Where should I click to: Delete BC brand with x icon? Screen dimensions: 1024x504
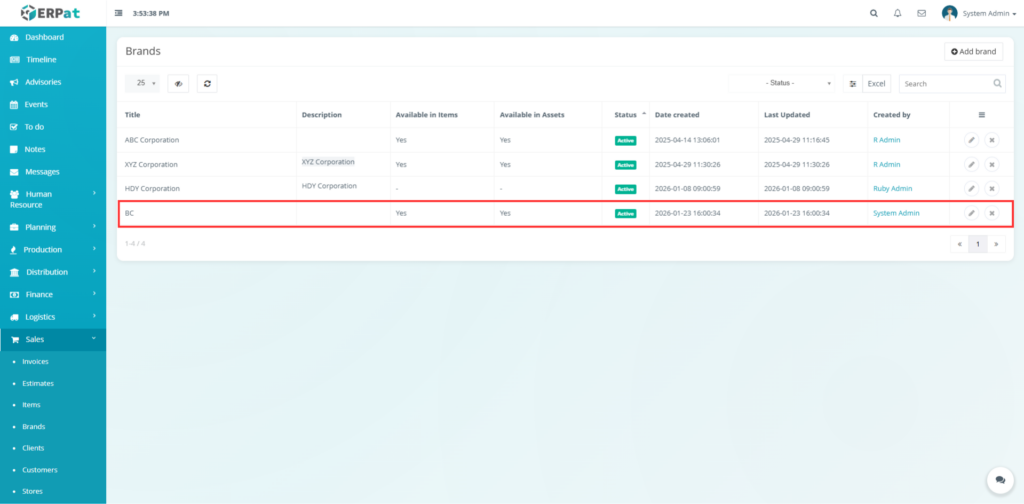pyautogui.click(x=992, y=213)
